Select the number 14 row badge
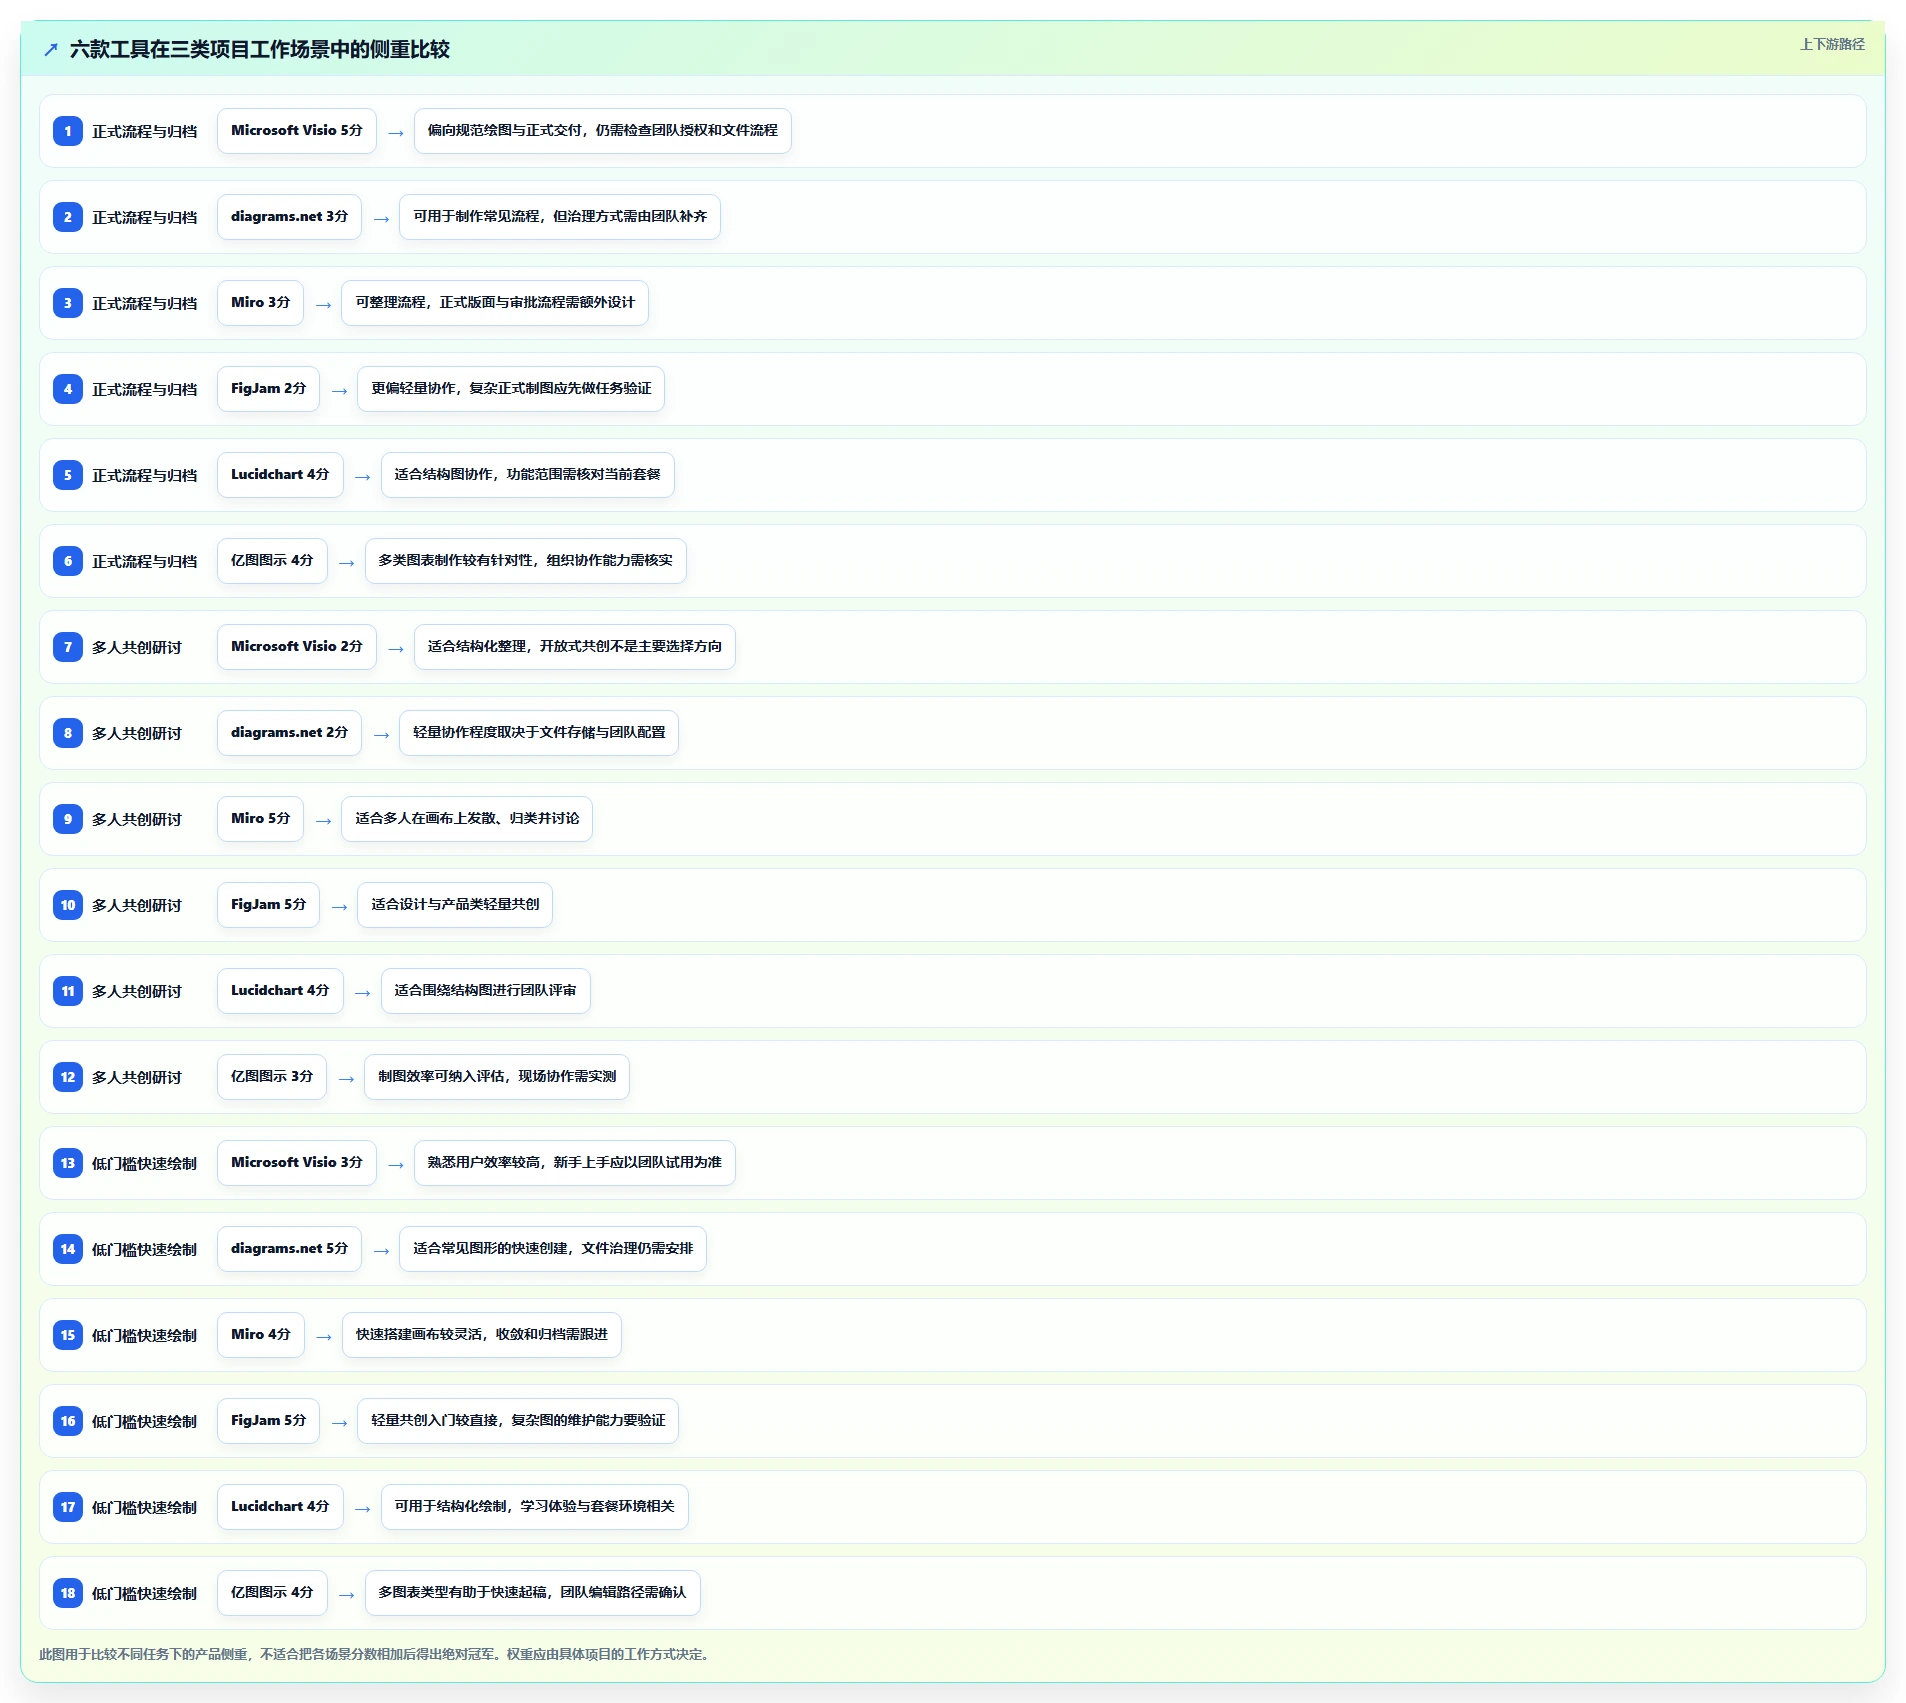 tap(68, 1249)
